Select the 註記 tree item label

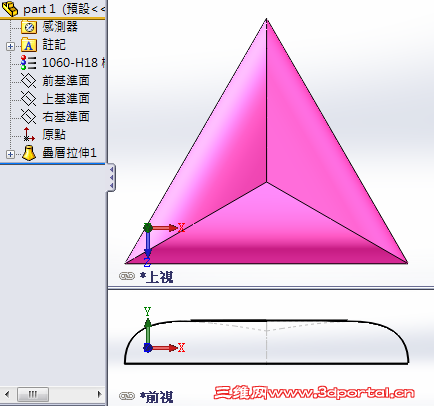(x=54, y=45)
